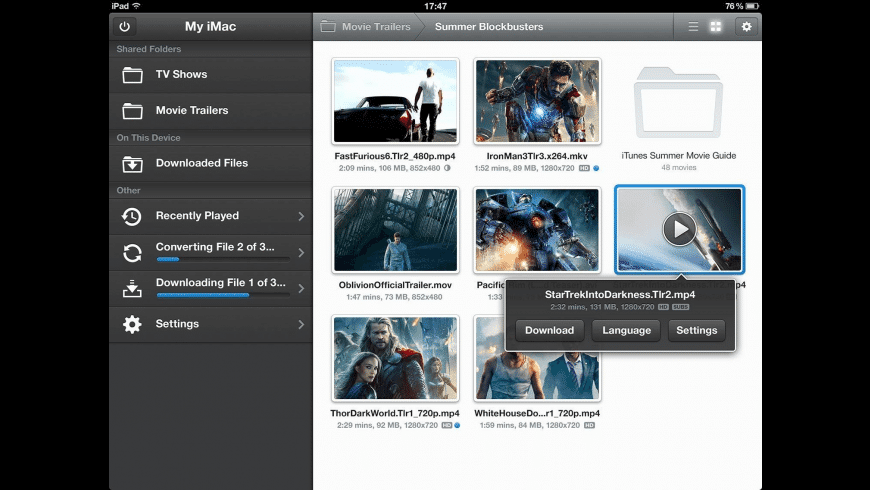The height and width of the screenshot is (490, 870).
Task: Select Movie Trailers in sidebar
Action: pyautogui.click(x=211, y=111)
